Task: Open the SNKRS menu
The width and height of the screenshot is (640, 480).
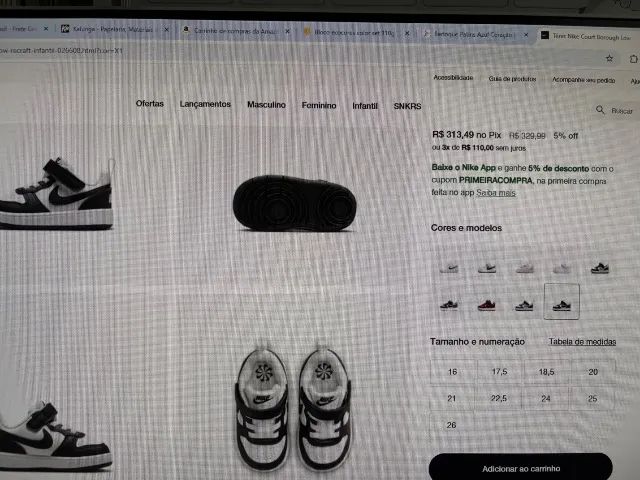Action: point(407,106)
